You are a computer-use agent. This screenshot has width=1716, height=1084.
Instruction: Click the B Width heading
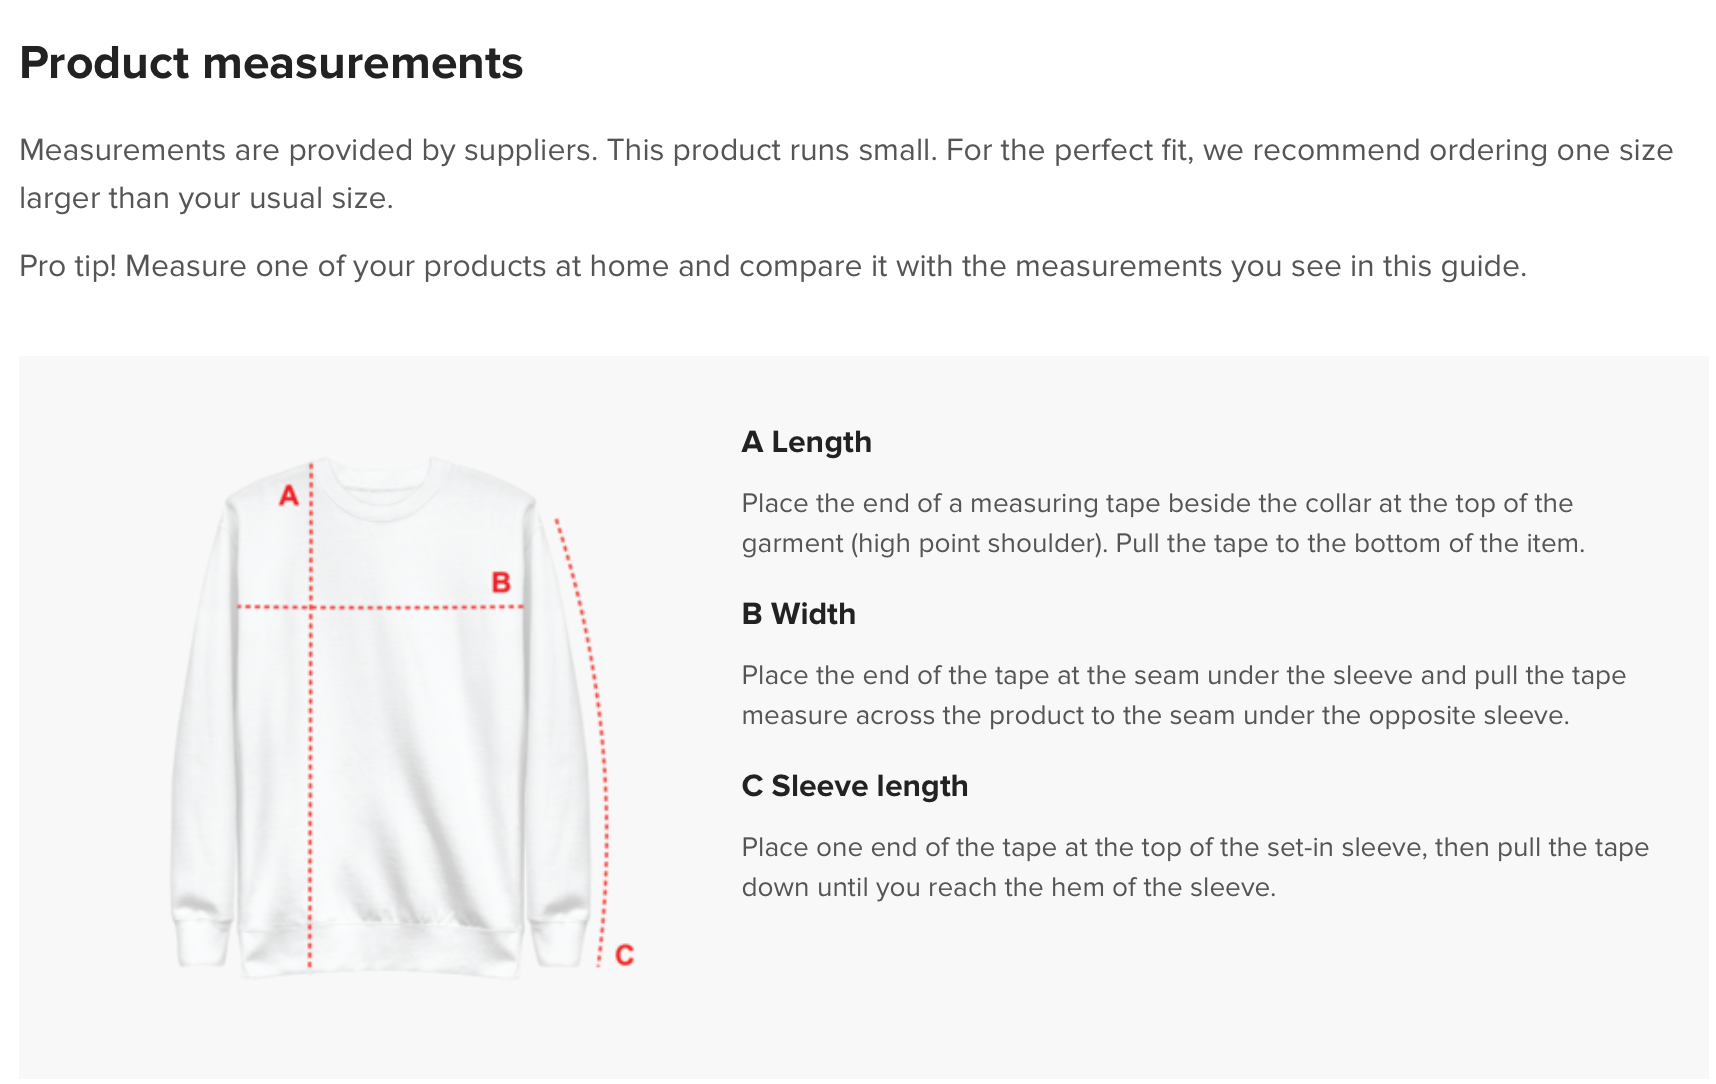coord(798,614)
